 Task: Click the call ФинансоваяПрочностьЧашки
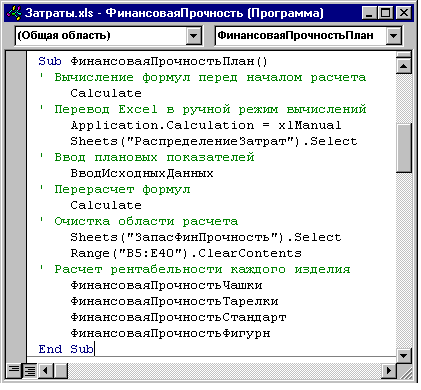pos(166,285)
